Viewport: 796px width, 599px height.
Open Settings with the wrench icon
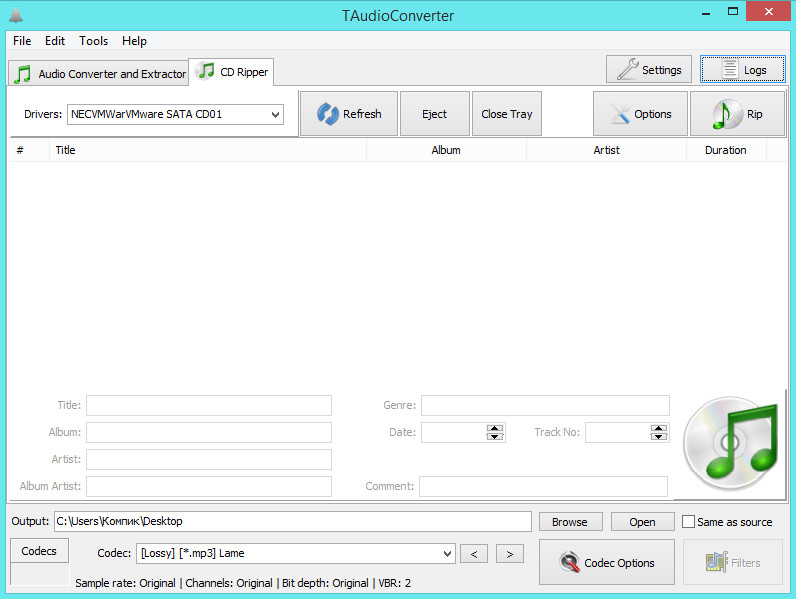[649, 70]
